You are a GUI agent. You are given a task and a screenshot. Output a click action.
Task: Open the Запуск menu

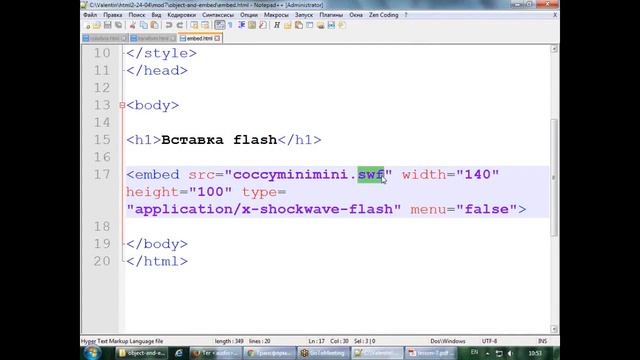(304, 15)
